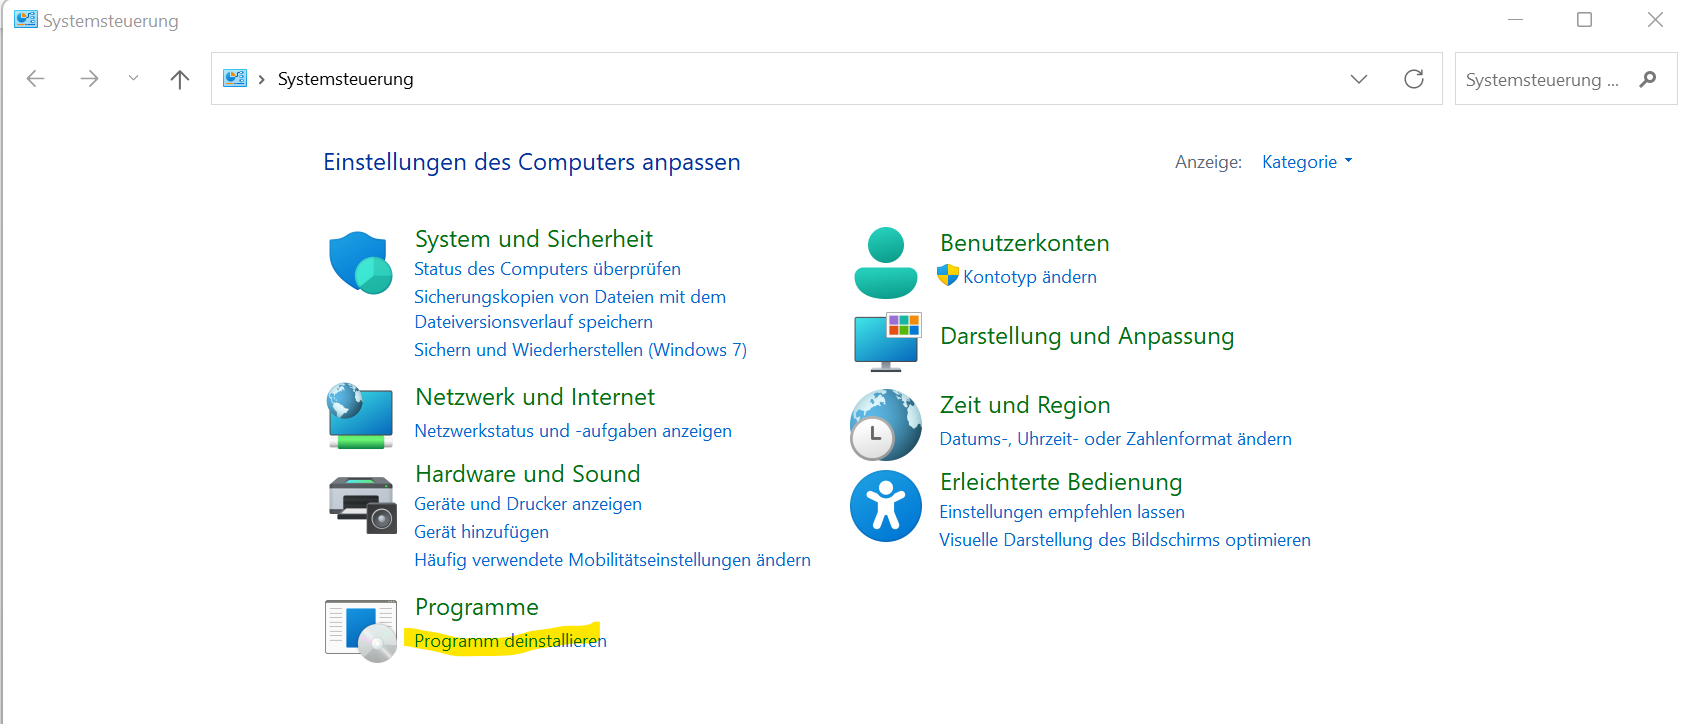Go up one level with the arrow
This screenshot has width=1681, height=724.
coord(180,79)
